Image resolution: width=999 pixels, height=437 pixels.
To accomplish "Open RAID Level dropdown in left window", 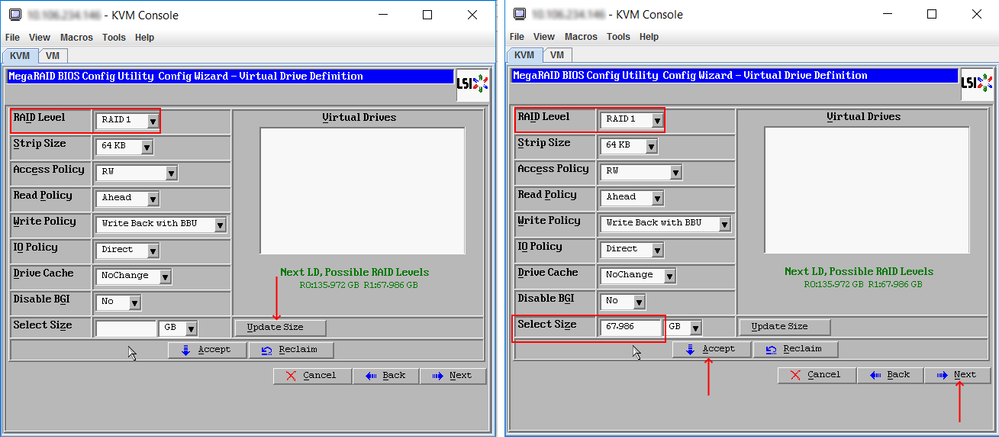I will point(127,120).
